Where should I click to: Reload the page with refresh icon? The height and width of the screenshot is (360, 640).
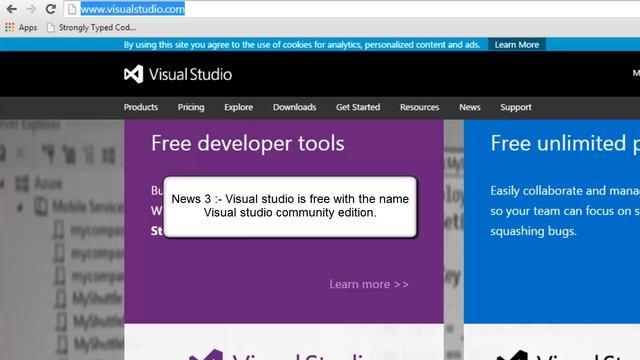pos(51,9)
